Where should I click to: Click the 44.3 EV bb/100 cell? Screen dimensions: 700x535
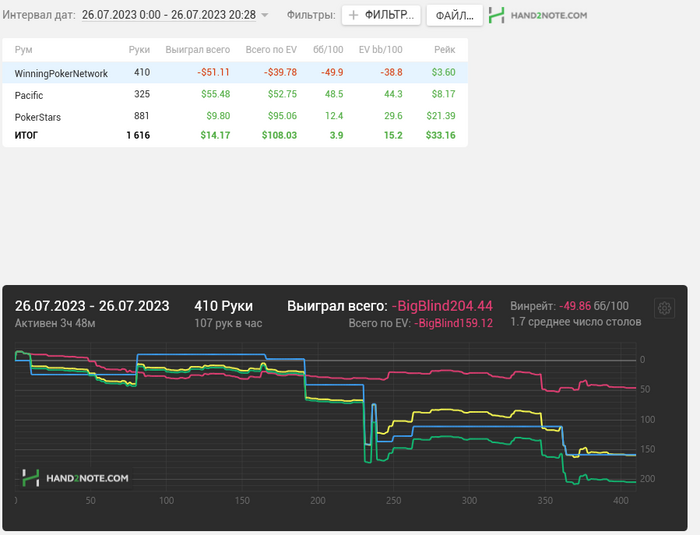pos(393,94)
